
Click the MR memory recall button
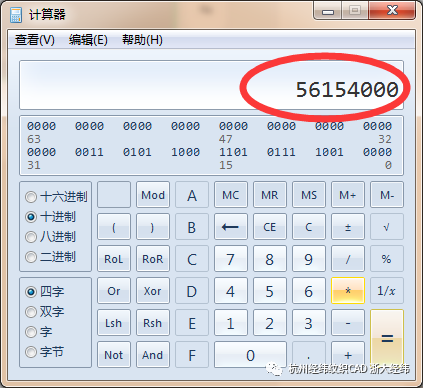pyautogui.click(x=270, y=195)
